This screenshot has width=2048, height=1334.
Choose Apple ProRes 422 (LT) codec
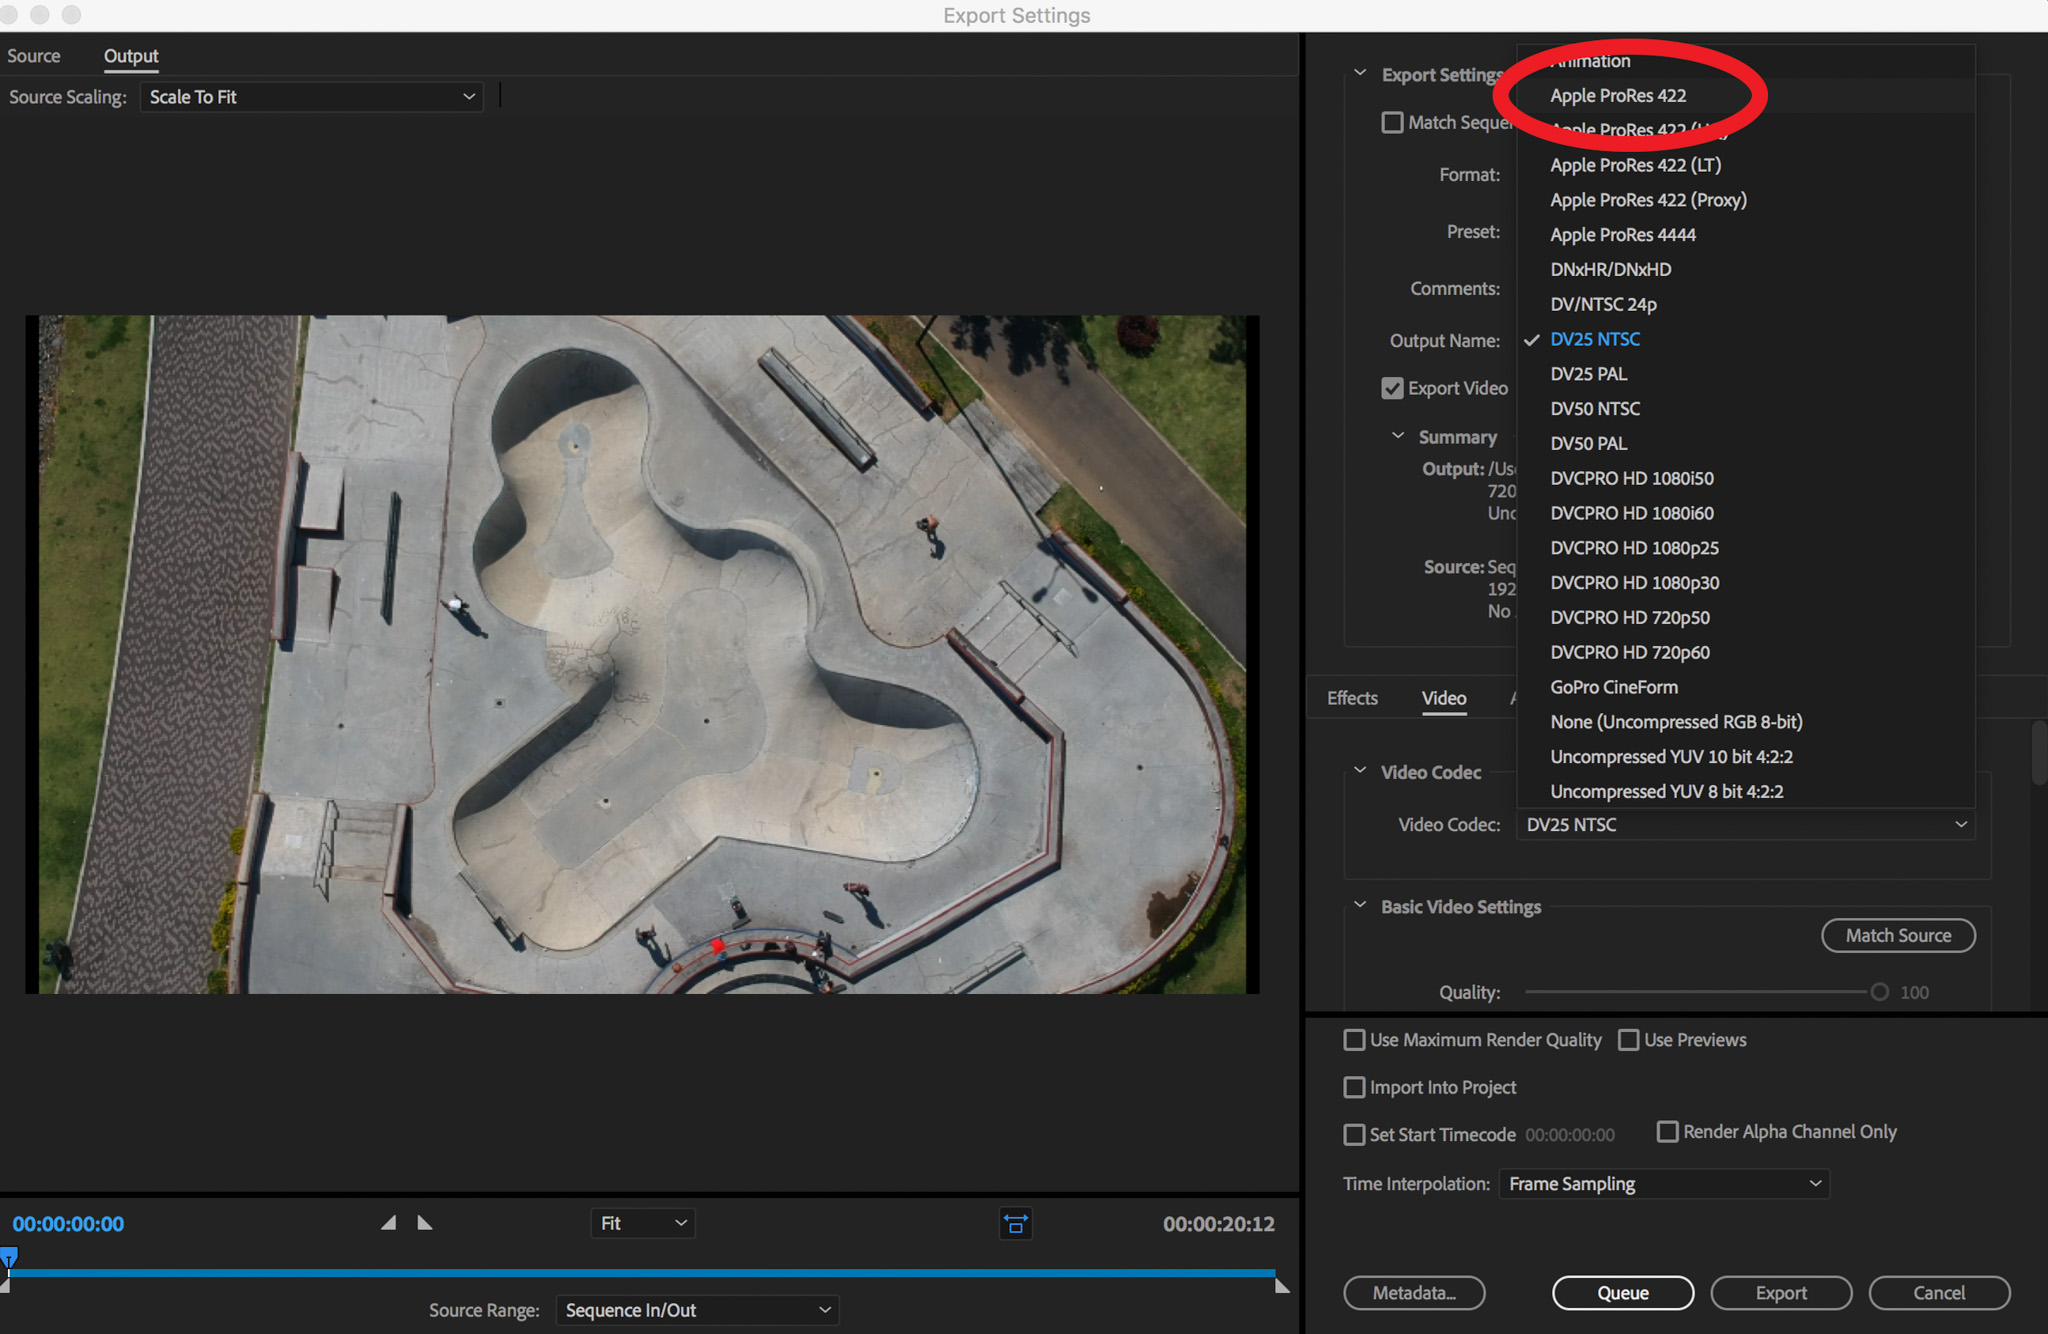point(1745,165)
